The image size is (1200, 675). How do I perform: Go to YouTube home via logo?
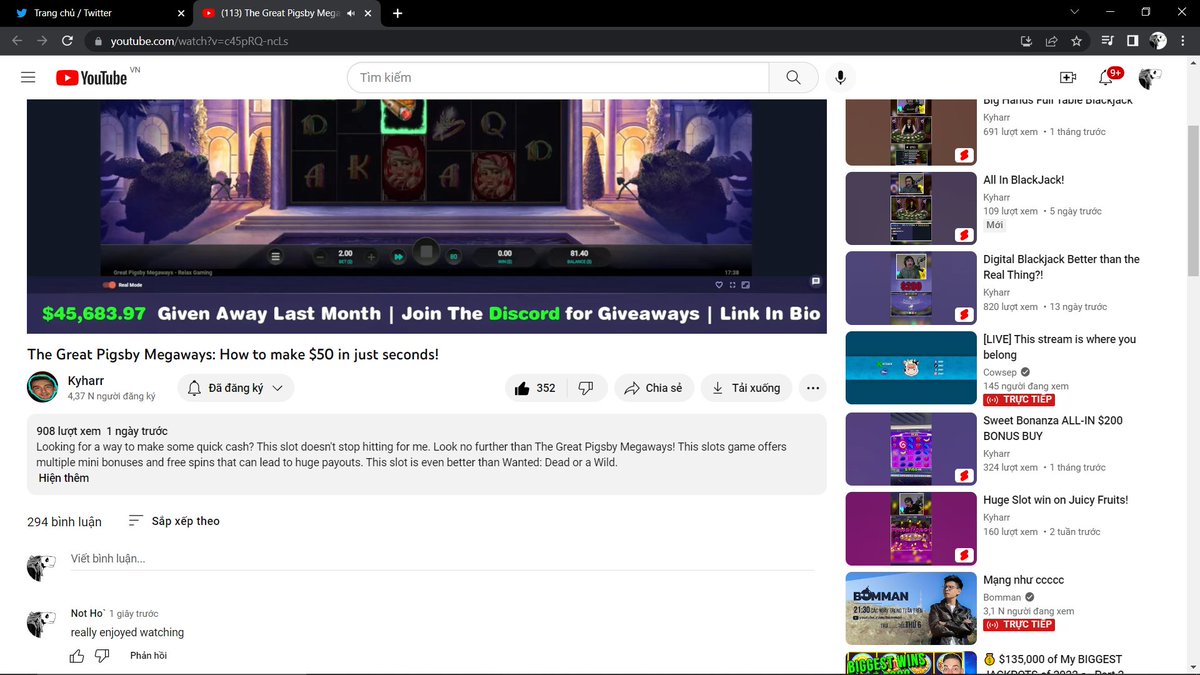[91, 78]
